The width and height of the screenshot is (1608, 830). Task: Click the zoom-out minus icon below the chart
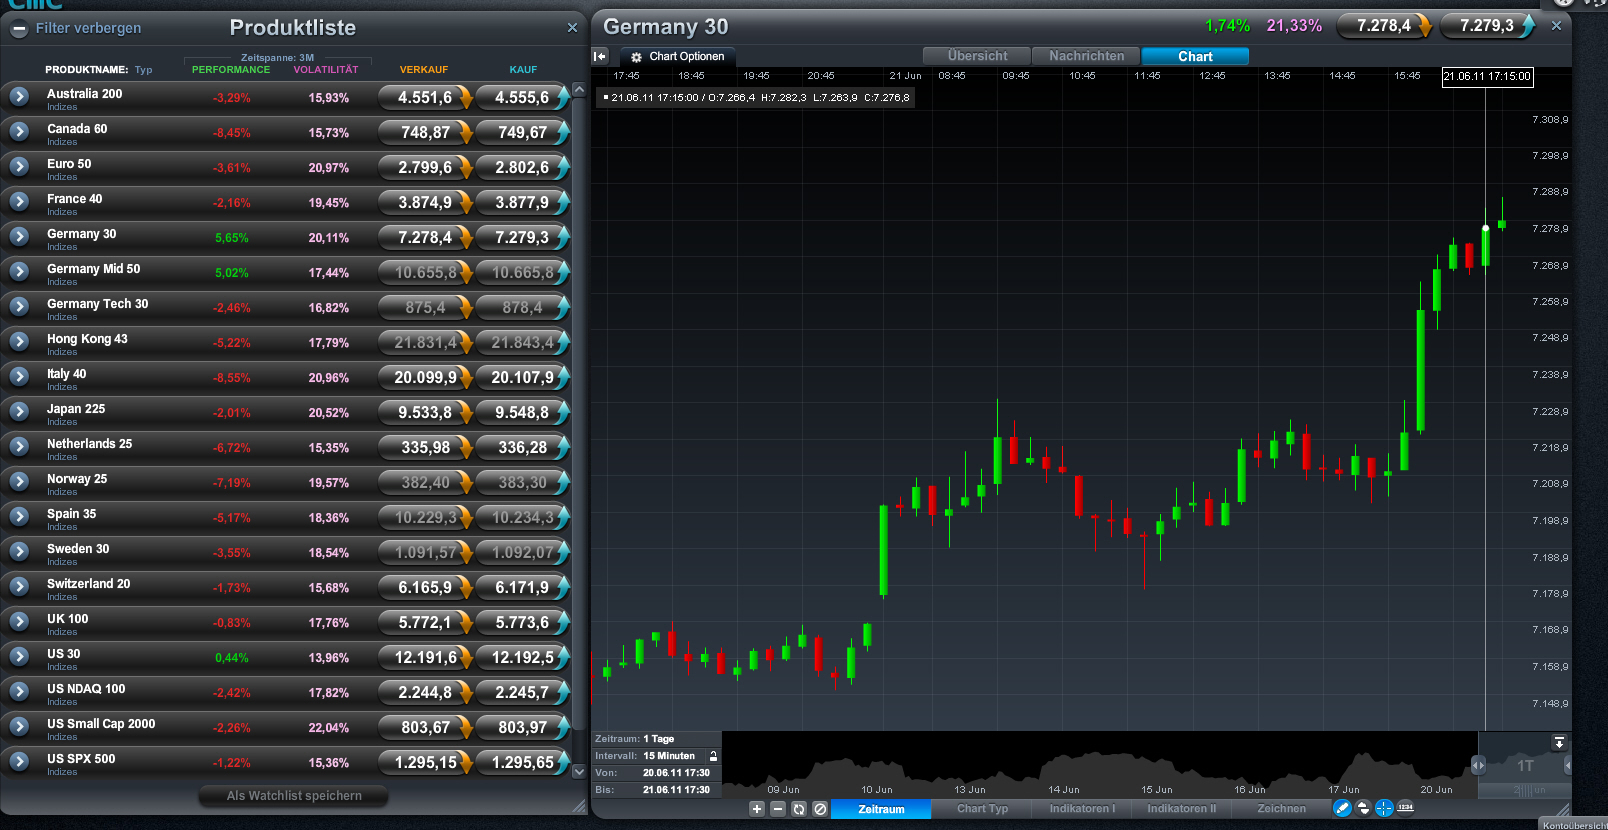coord(778,809)
